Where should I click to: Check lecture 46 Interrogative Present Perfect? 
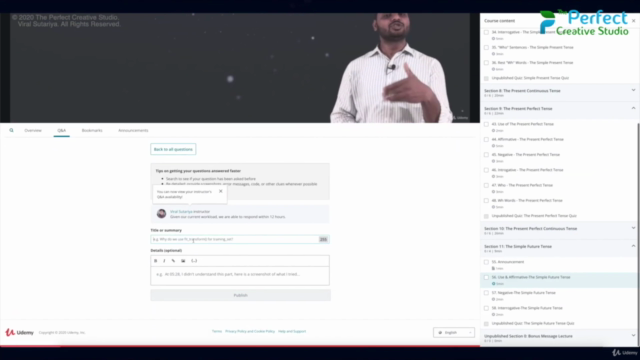click(486, 170)
